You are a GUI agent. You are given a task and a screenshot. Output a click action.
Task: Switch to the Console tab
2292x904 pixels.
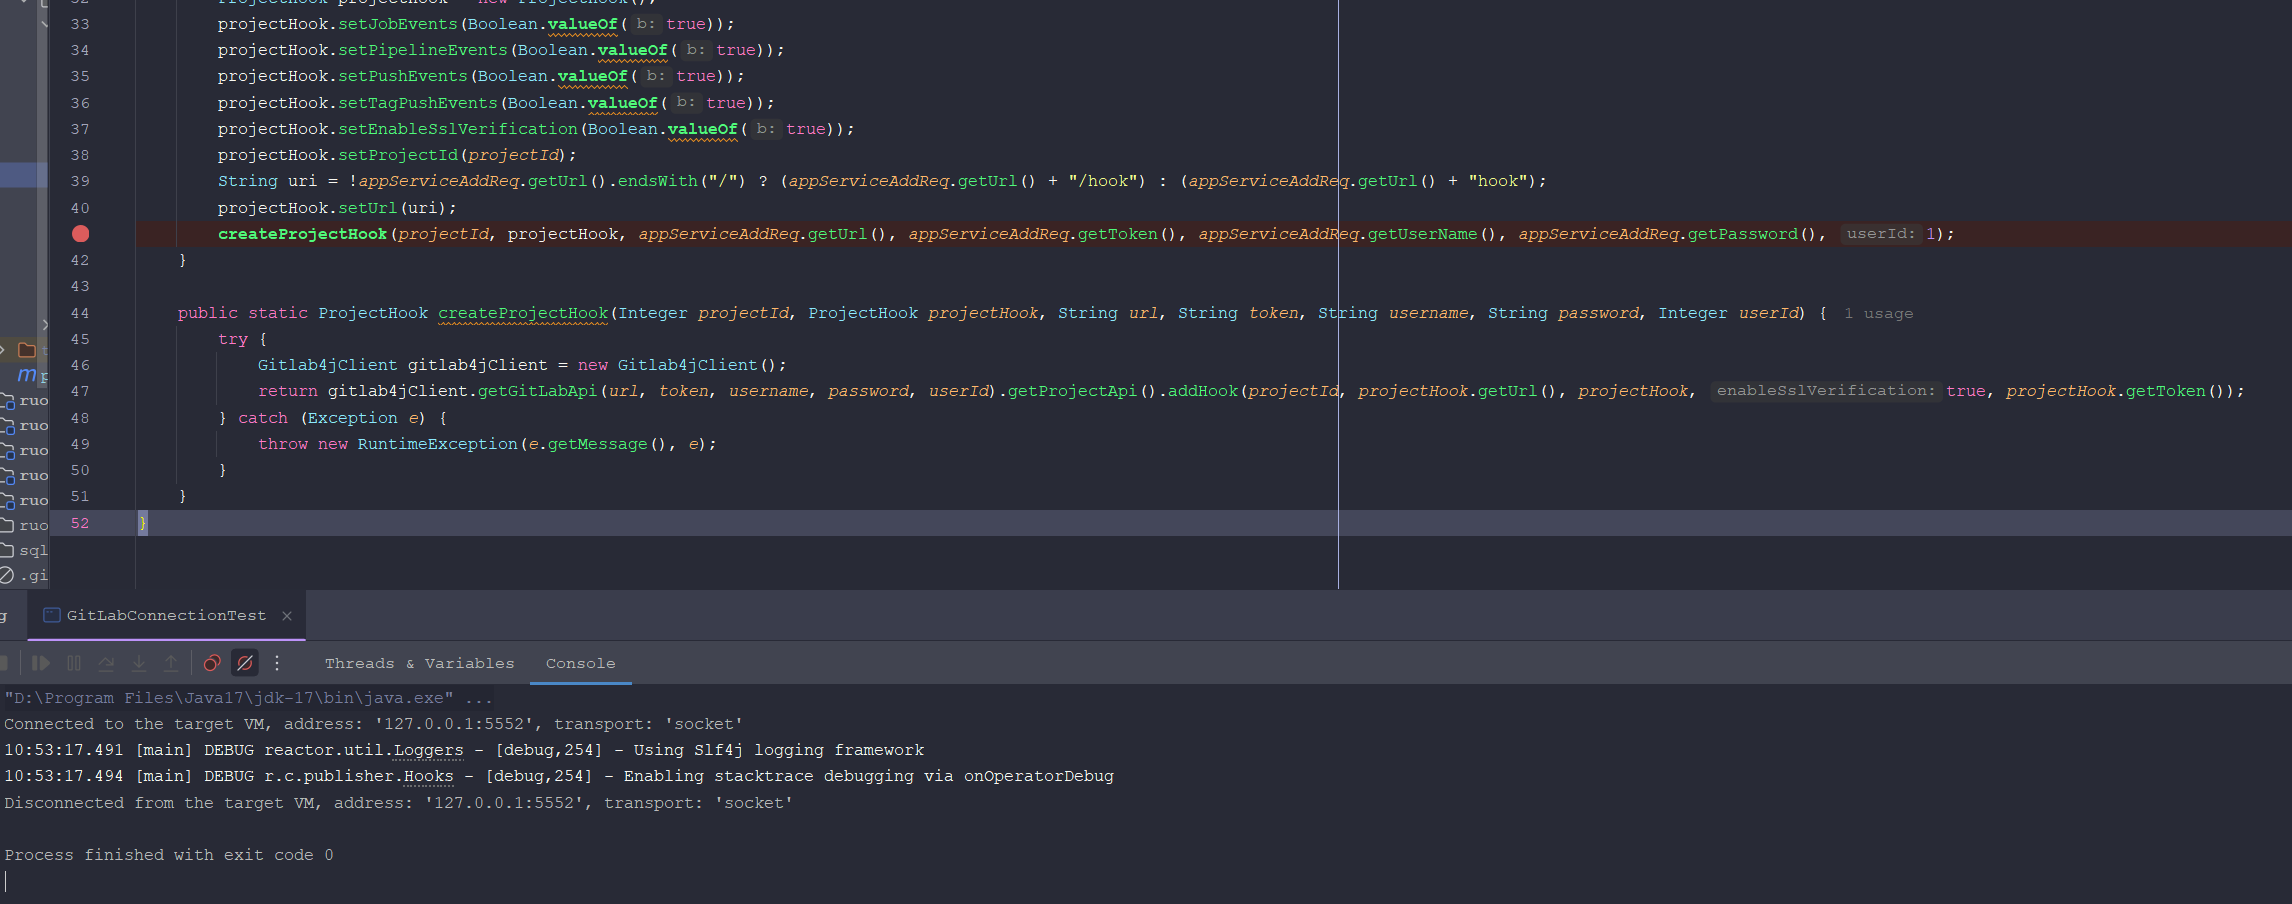pos(580,663)
